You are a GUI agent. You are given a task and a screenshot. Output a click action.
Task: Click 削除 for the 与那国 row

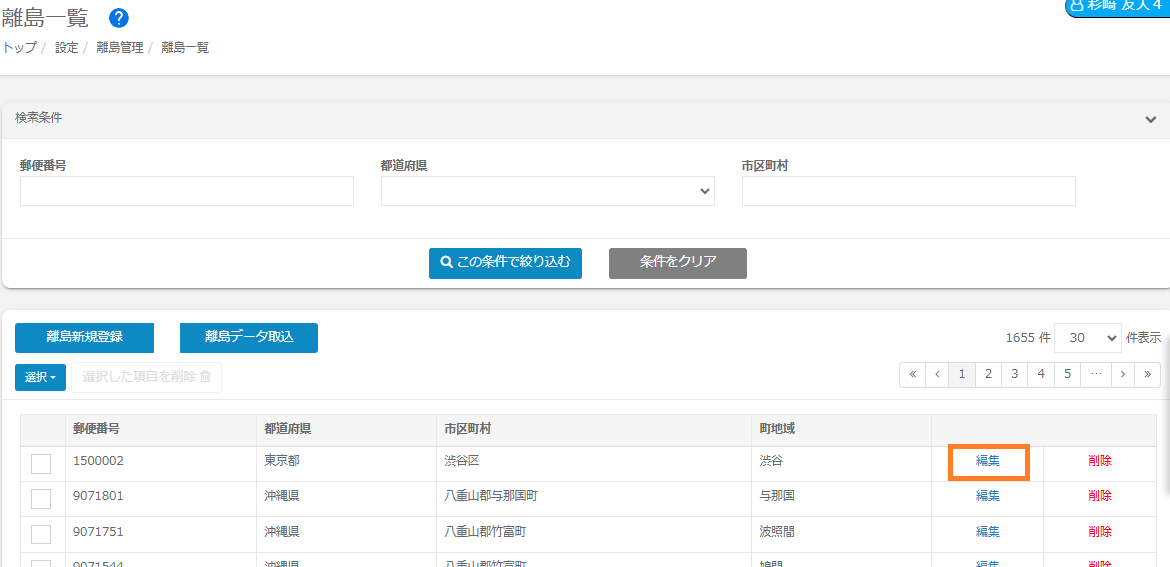click(1100, 496)
